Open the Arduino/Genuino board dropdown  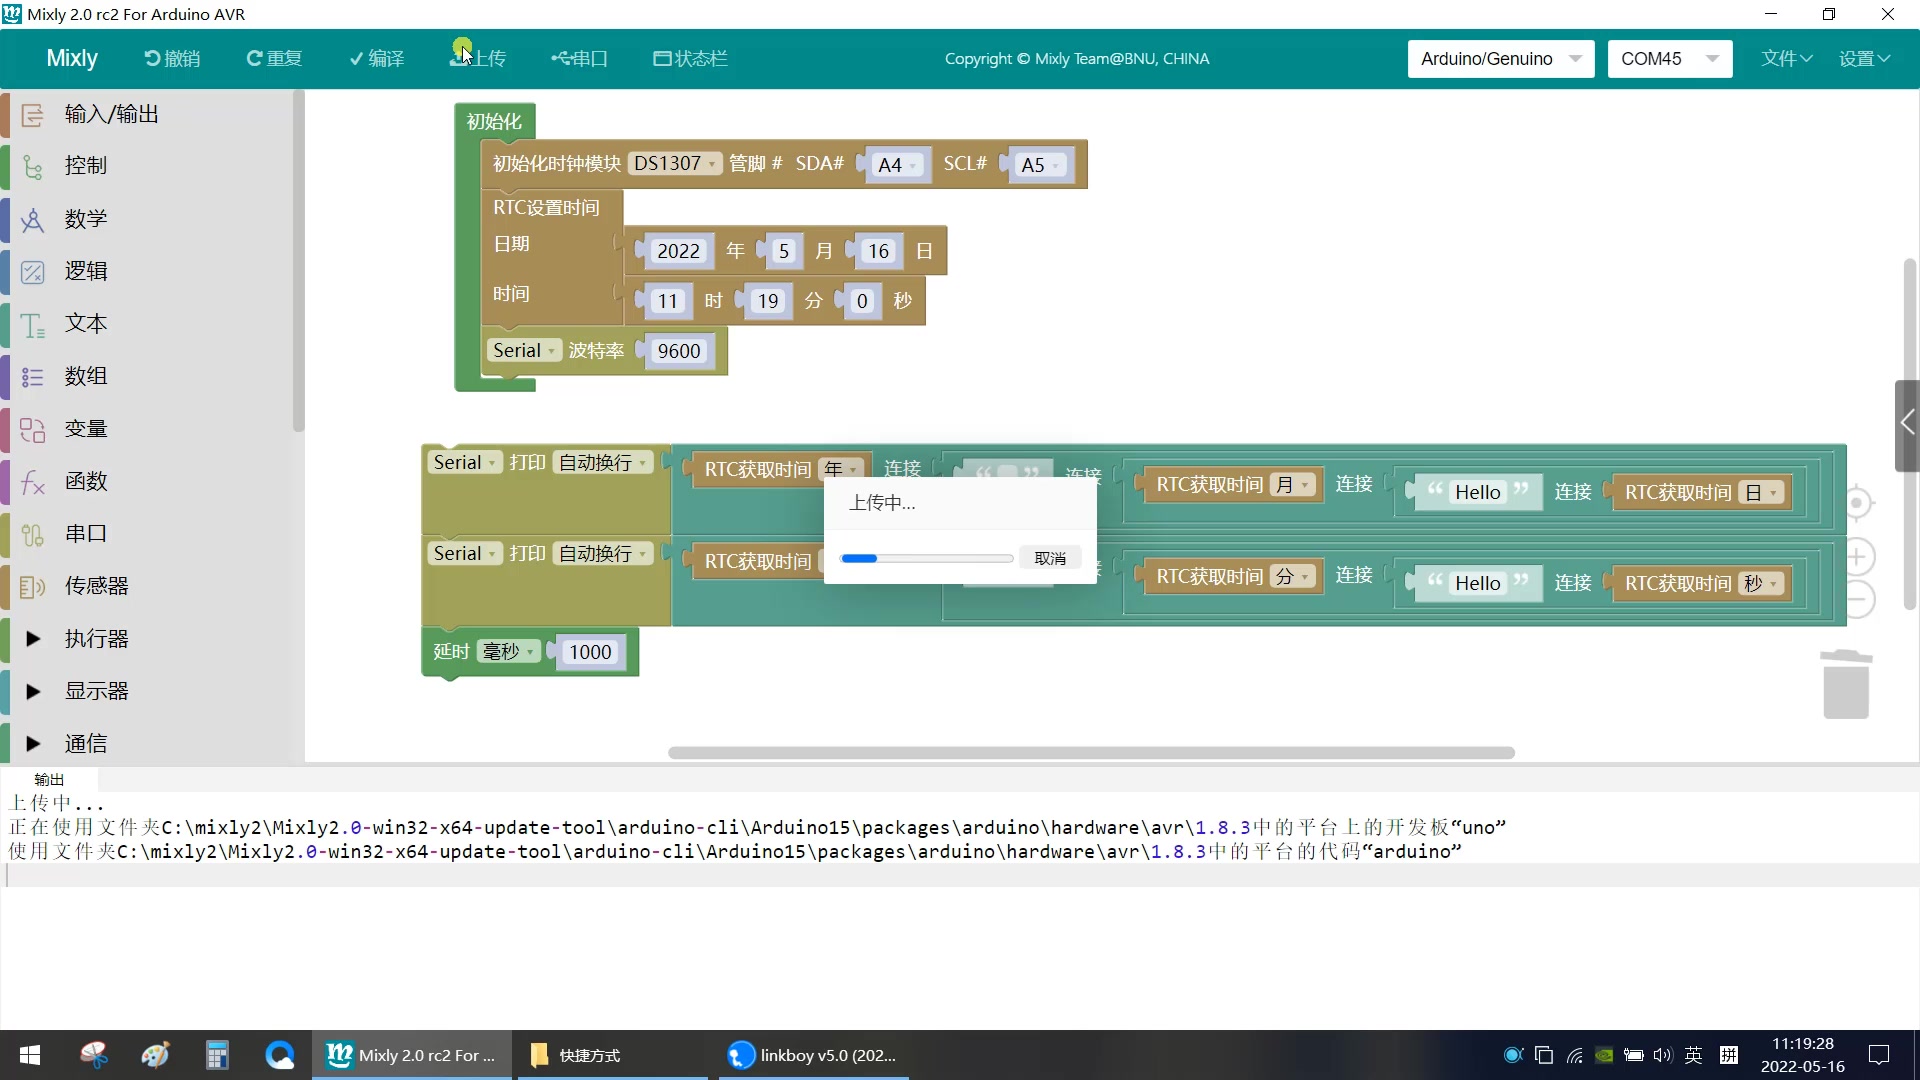[1500, 58]
